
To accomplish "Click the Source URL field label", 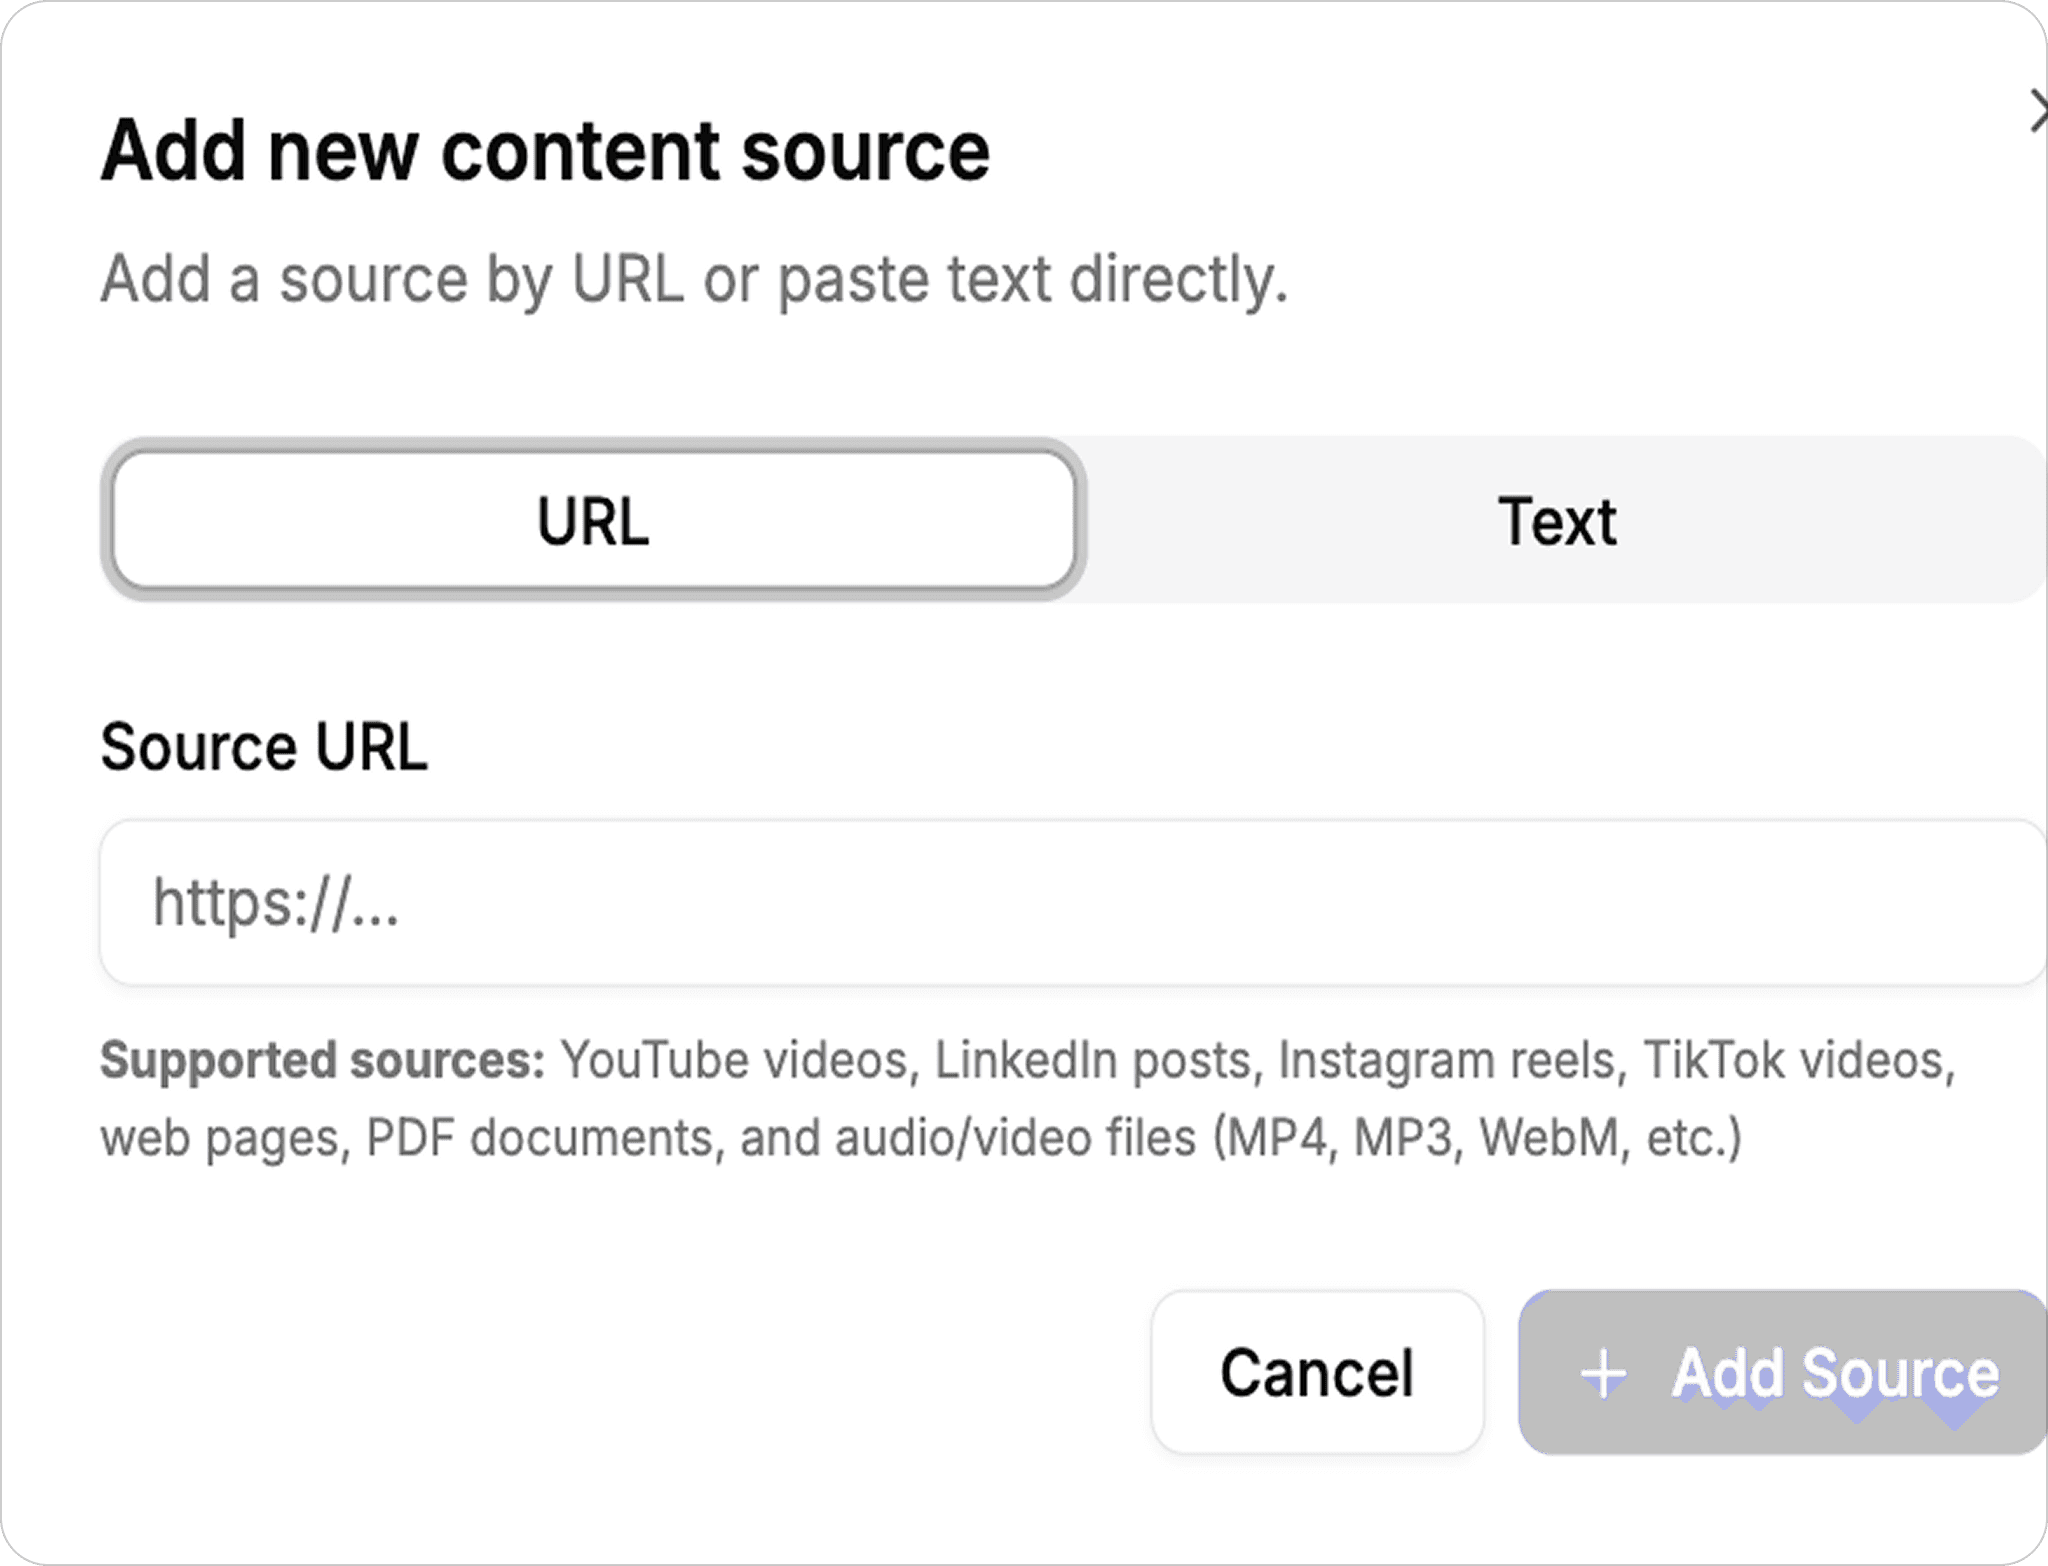I will click(264, 747).
